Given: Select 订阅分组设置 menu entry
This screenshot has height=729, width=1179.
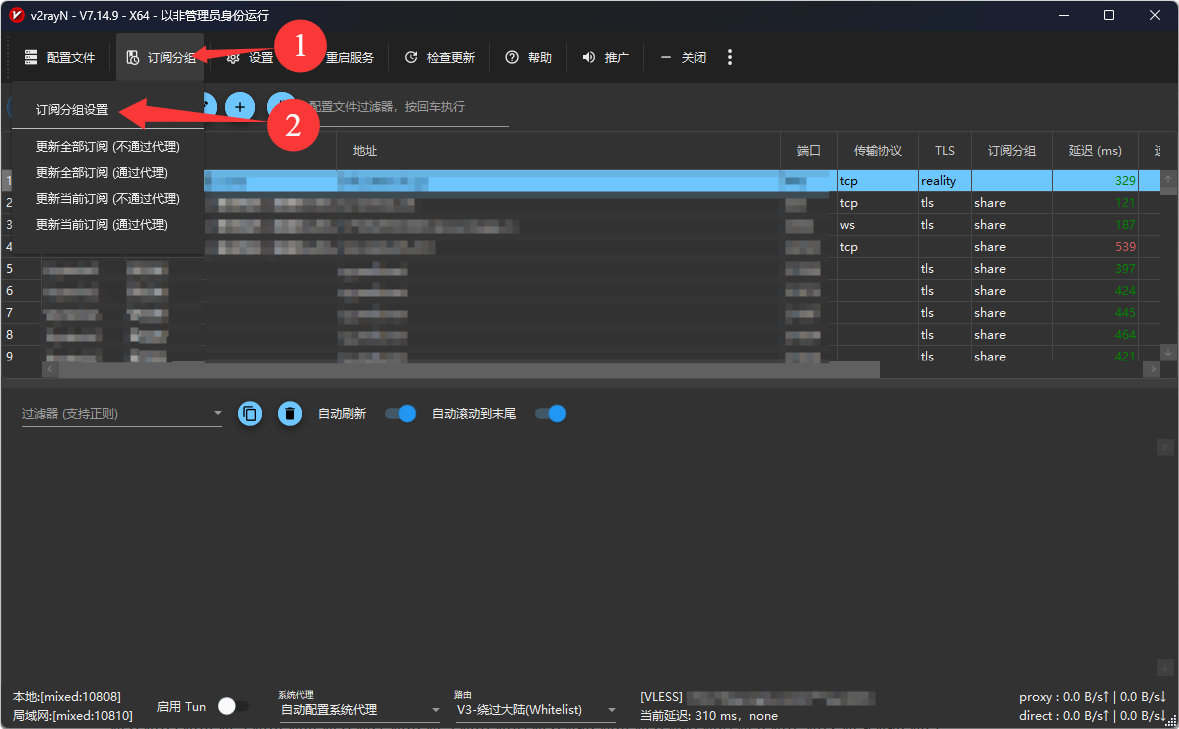Looking at the screenshot, I should click(72, 110).
